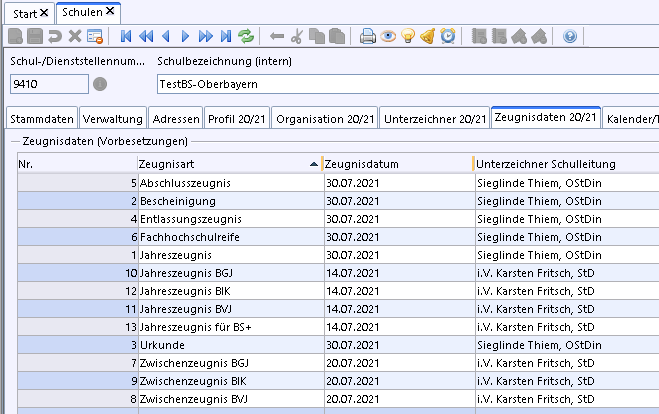
Task: Open the Profil 20/21 tab
Action: tap(237, 119)
